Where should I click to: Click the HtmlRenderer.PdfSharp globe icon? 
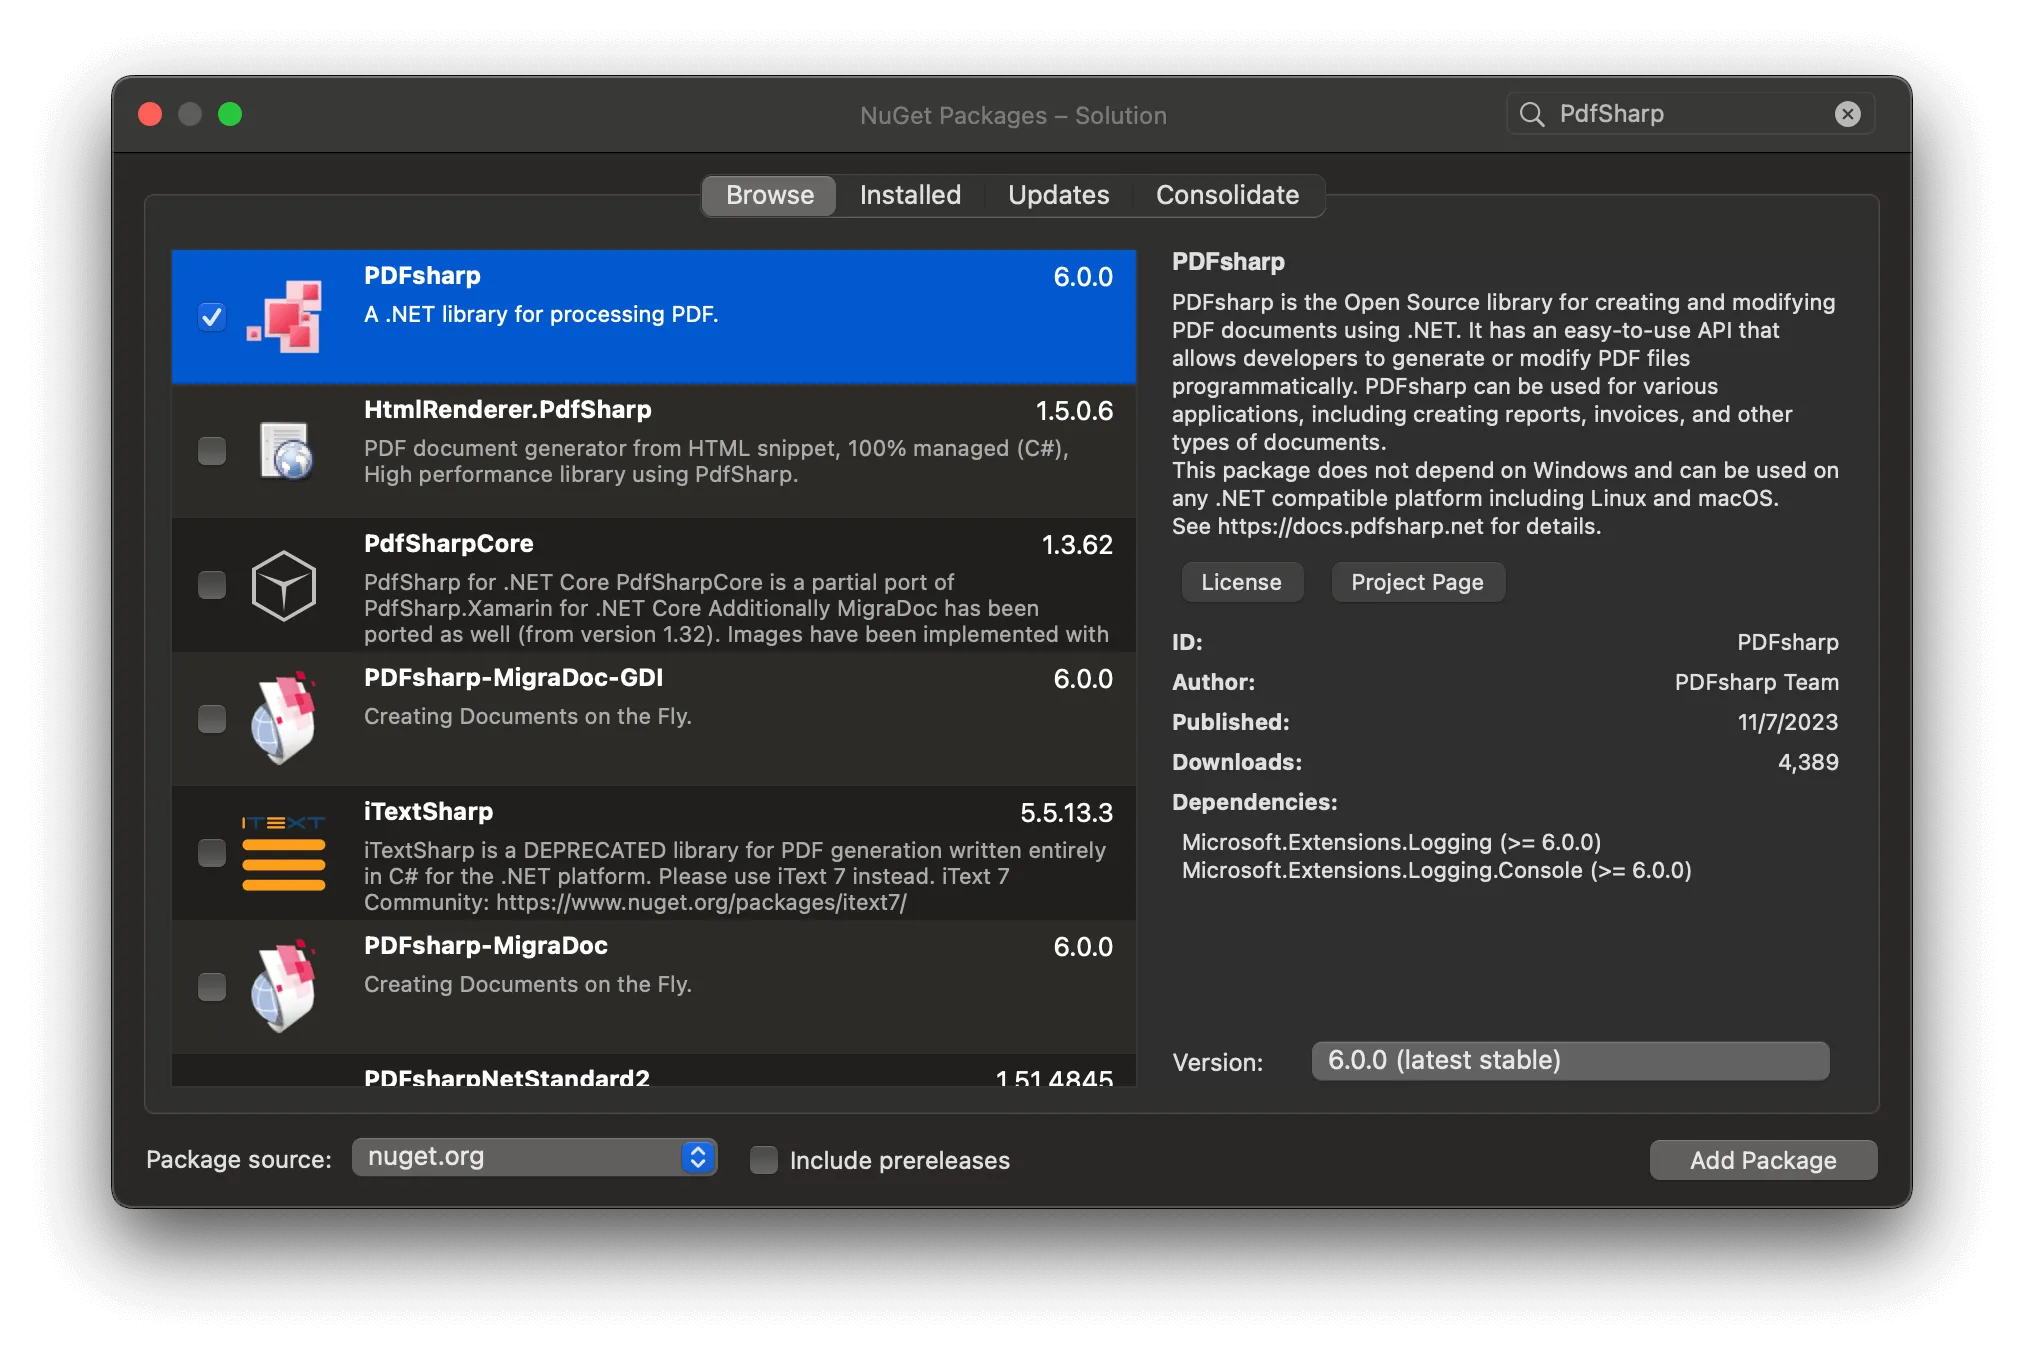[x=285, y=452]
